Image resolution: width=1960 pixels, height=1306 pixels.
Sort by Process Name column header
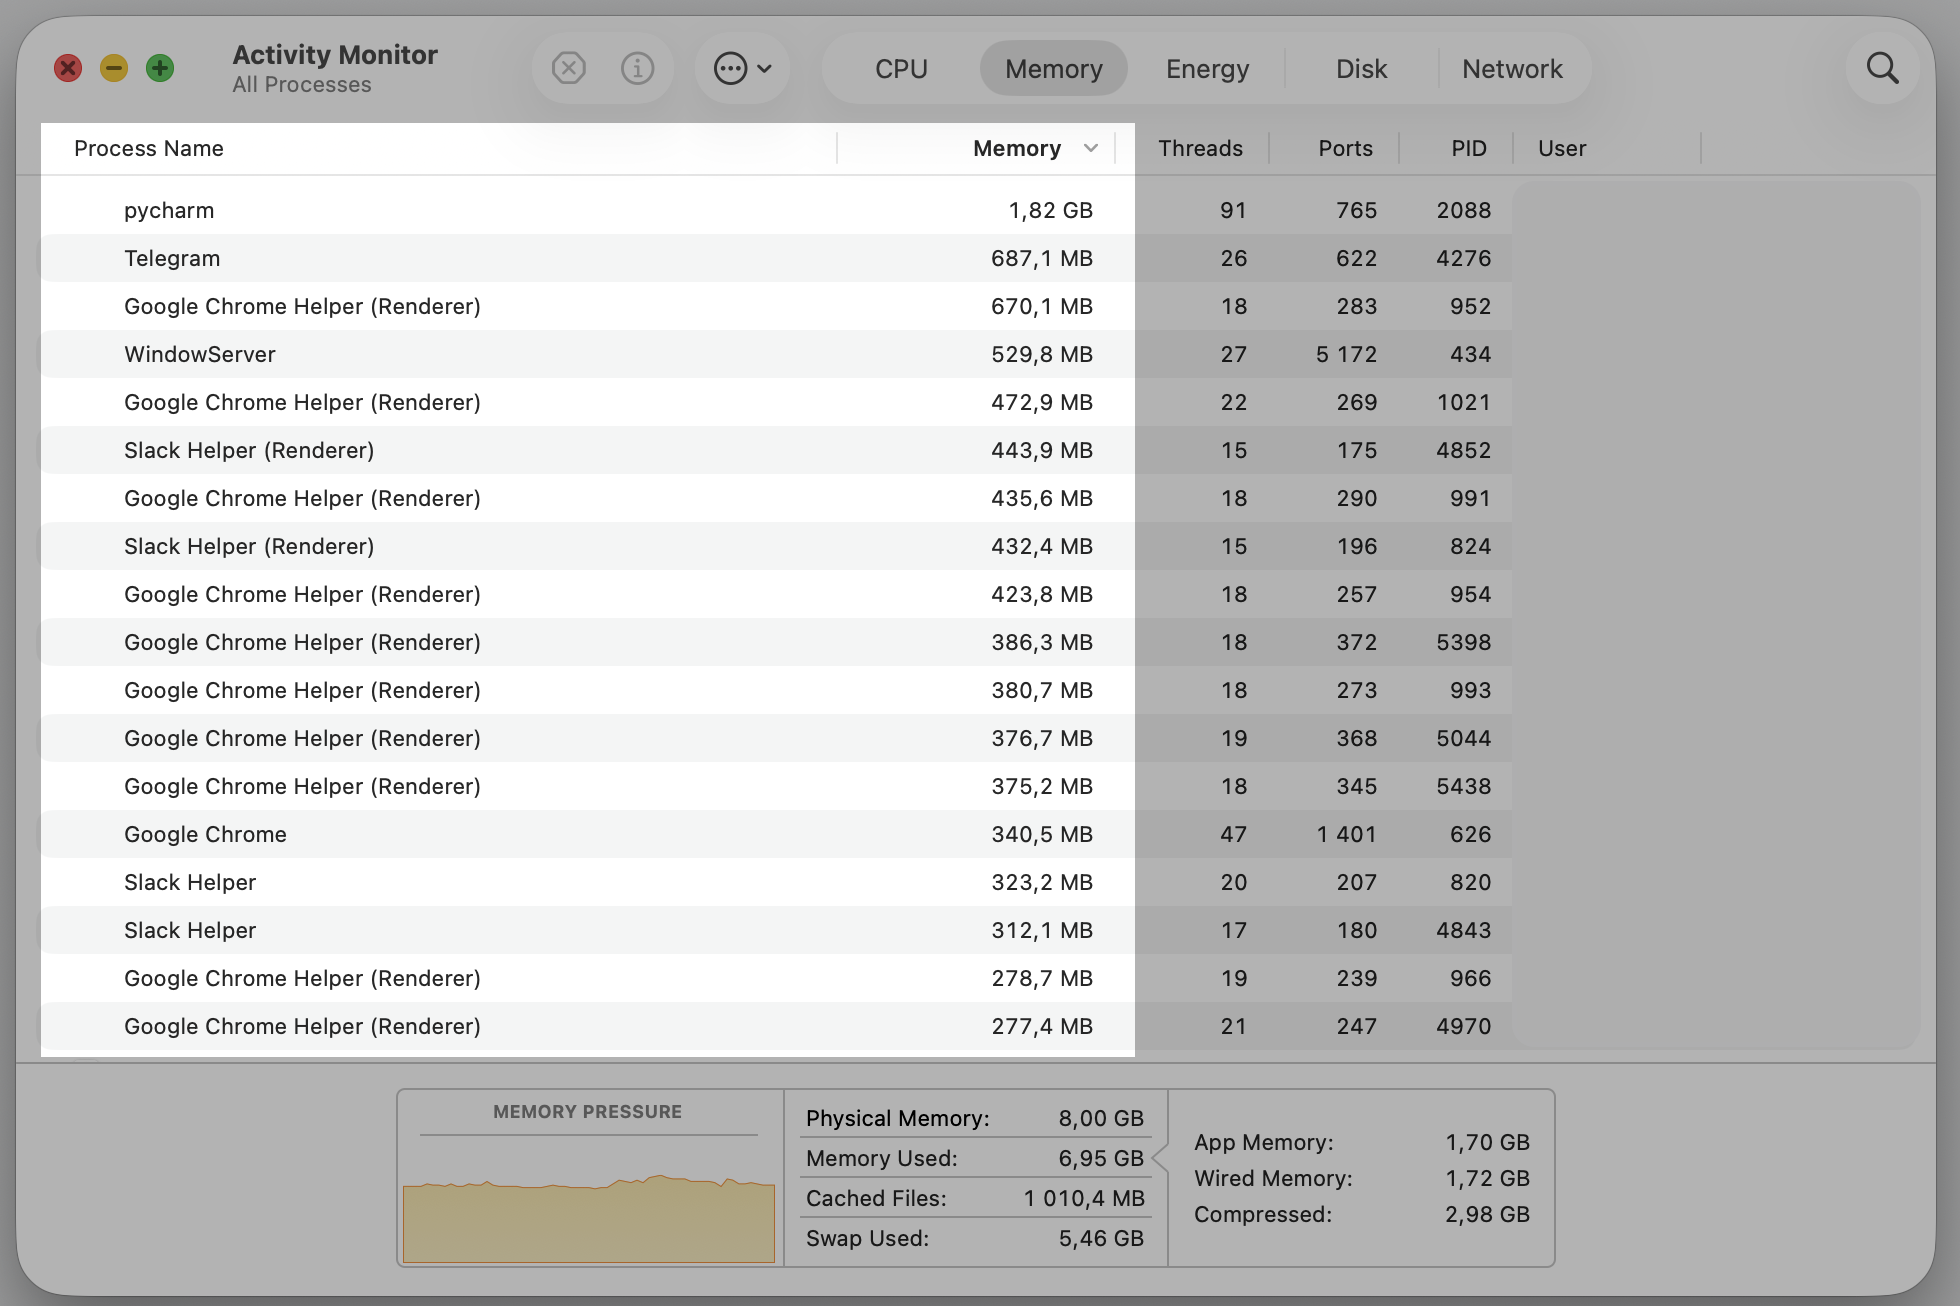pos(149,148)
